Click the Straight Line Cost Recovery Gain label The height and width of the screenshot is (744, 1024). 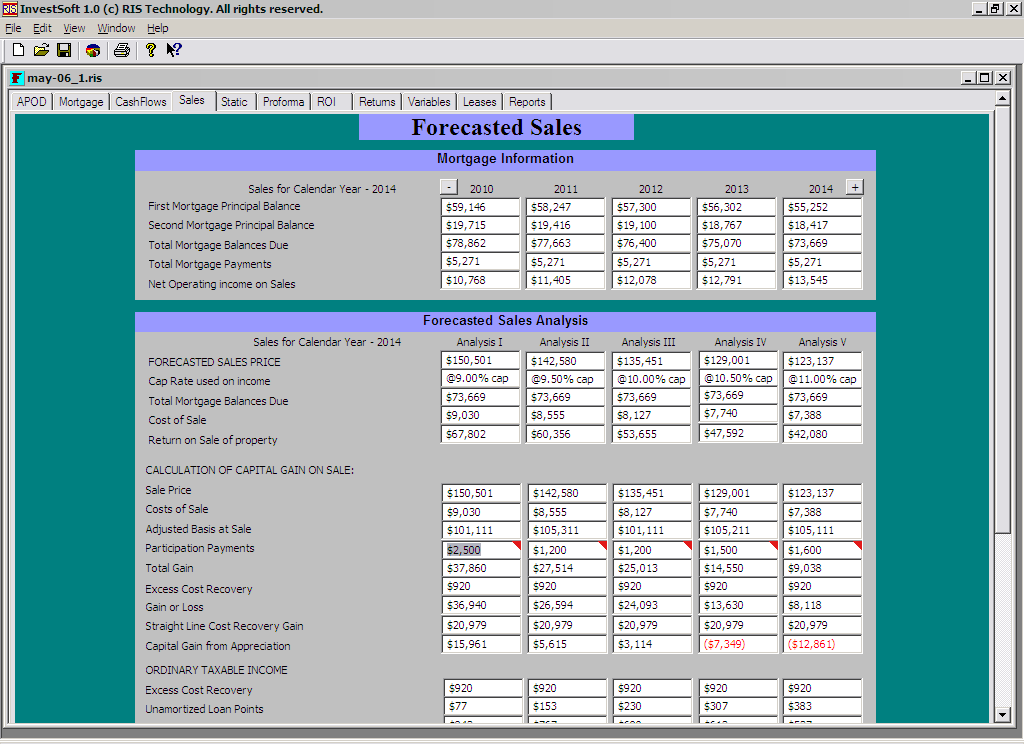[224, 626]
